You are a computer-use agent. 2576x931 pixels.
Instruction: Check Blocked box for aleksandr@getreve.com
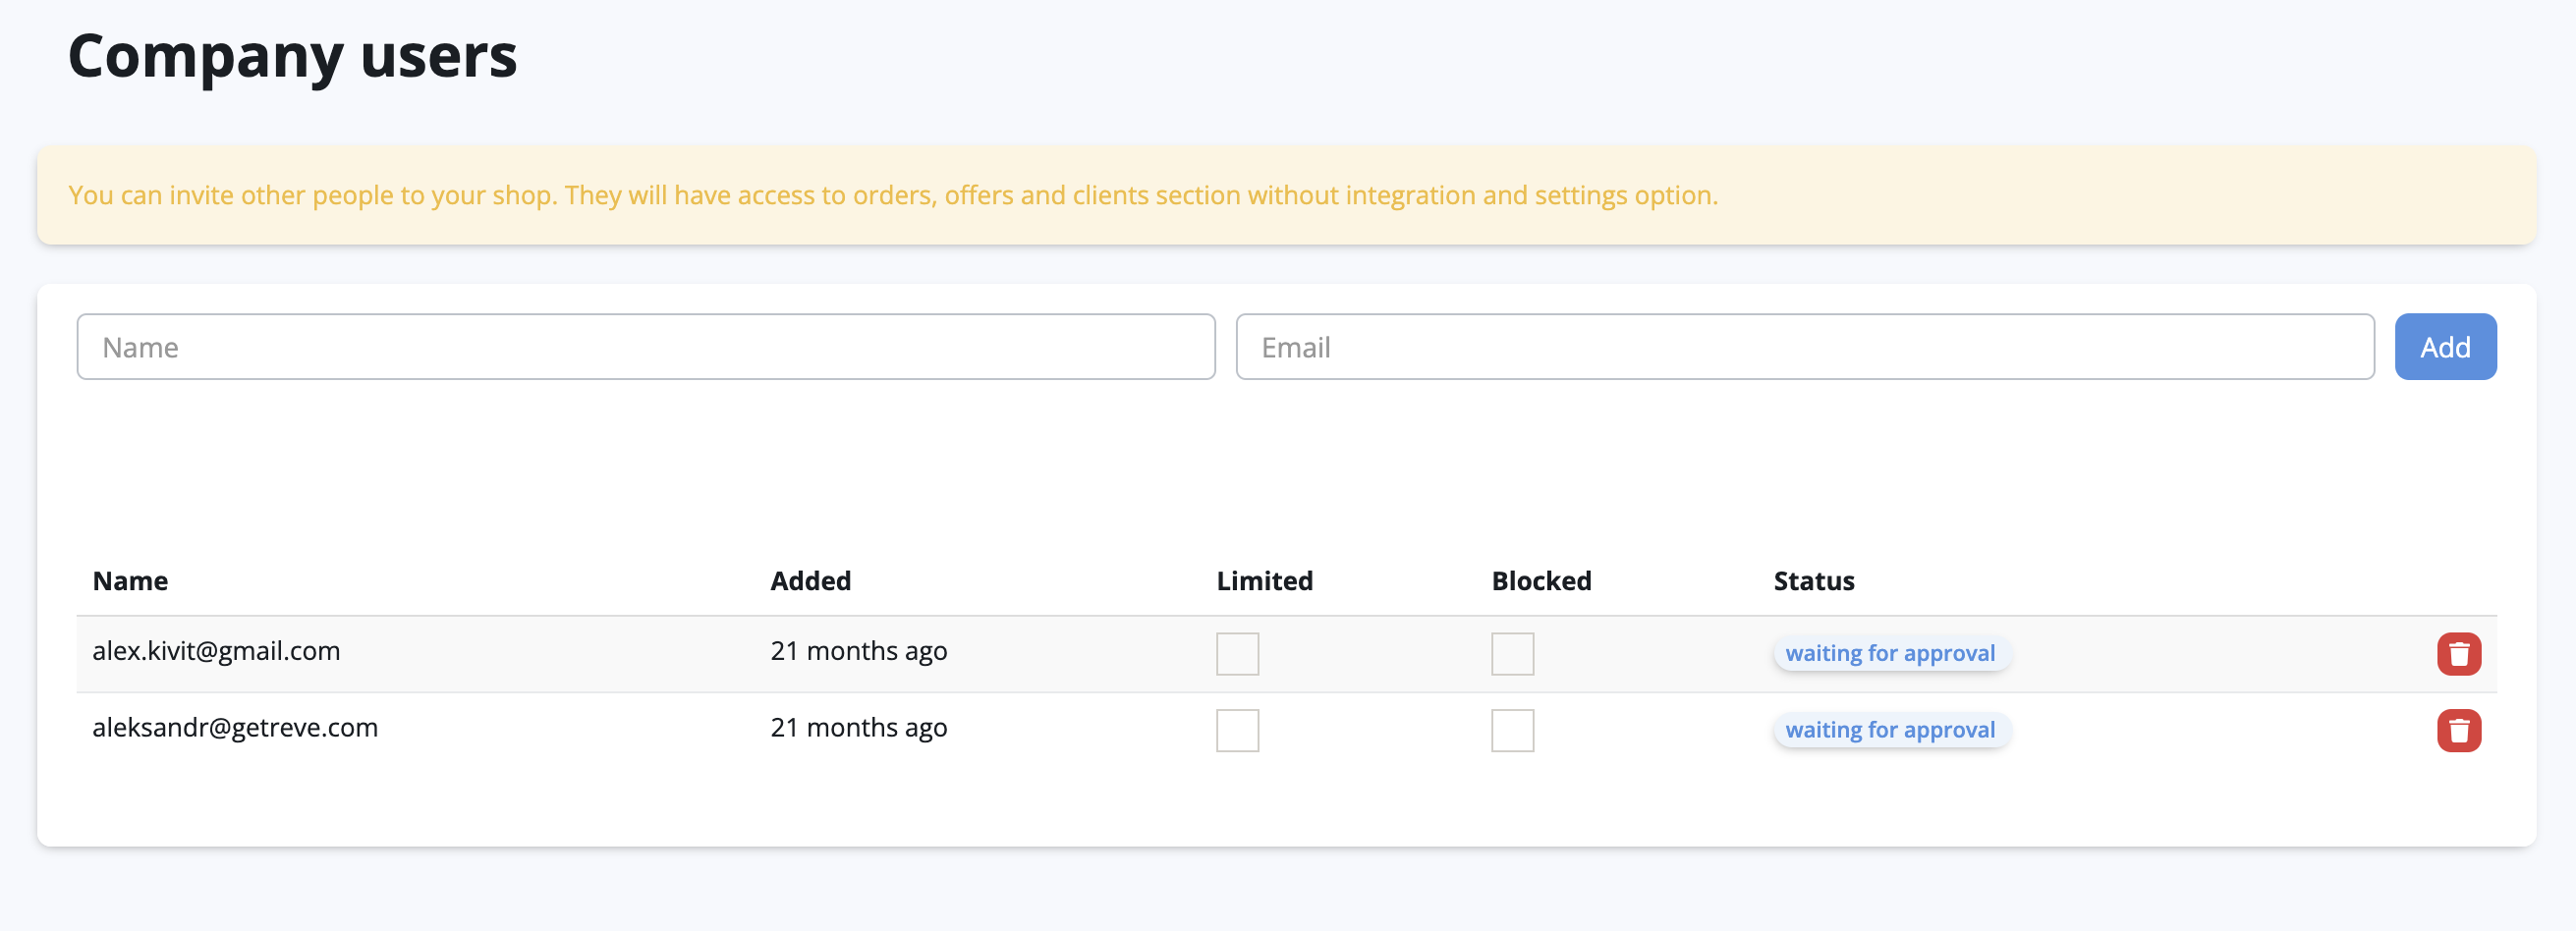pyautogui.click(x=1511, y=730)
